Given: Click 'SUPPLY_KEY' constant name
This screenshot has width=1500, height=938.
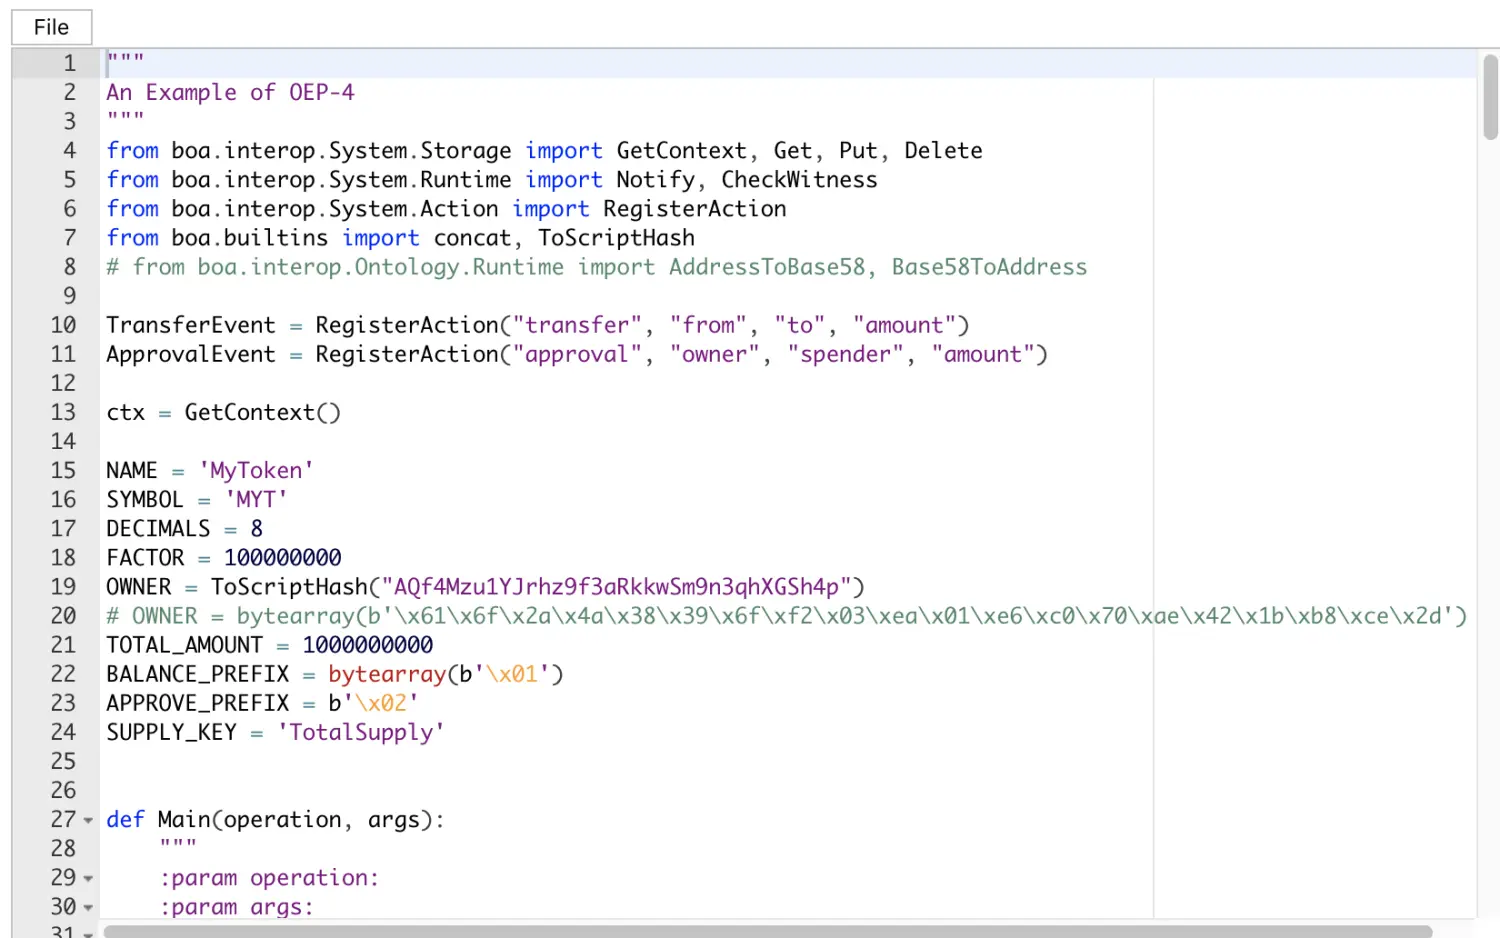Looking at the screenshot, I should pos(171,732).
